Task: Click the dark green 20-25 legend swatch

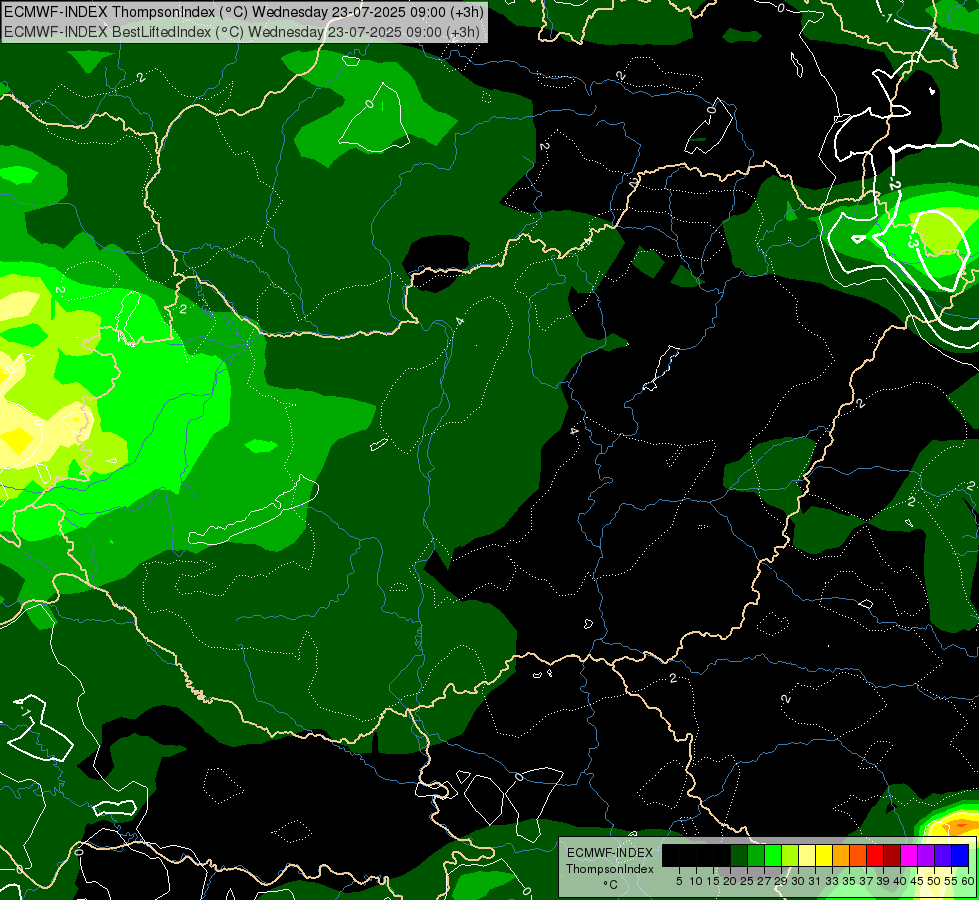Action: [x=739, y=855]
